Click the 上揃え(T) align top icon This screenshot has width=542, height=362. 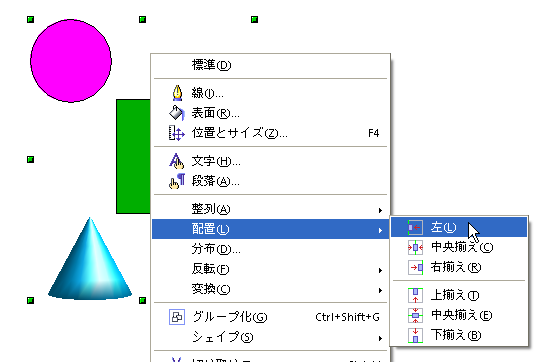pos(415,295)
